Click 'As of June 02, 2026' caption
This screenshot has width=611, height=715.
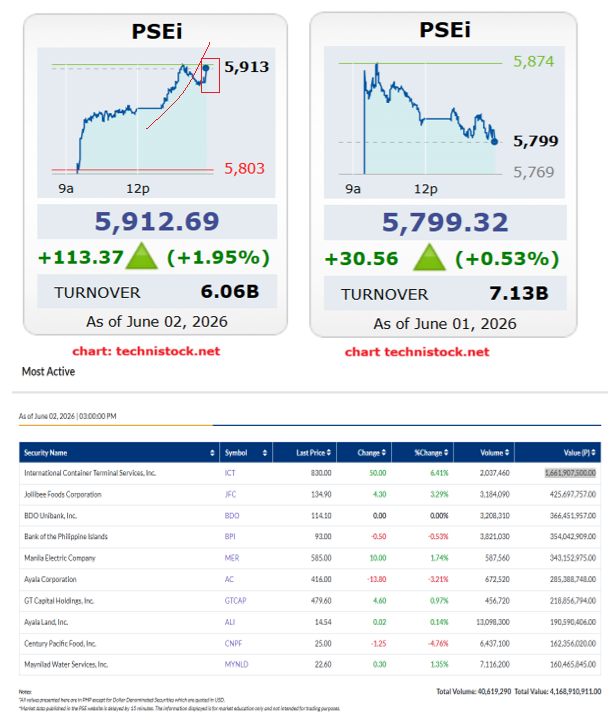(x=157, y=322)
